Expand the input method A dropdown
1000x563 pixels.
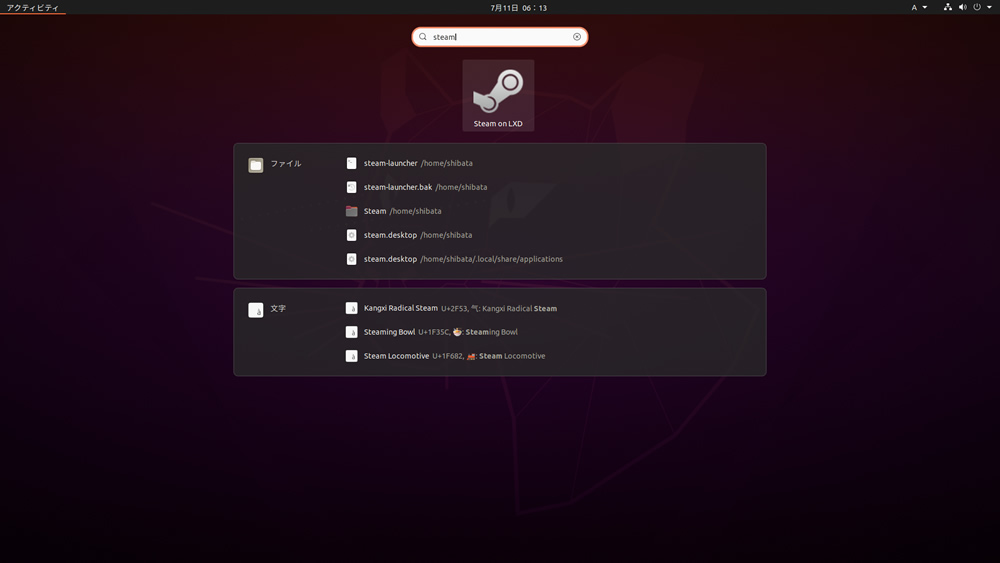click(919, 7)
